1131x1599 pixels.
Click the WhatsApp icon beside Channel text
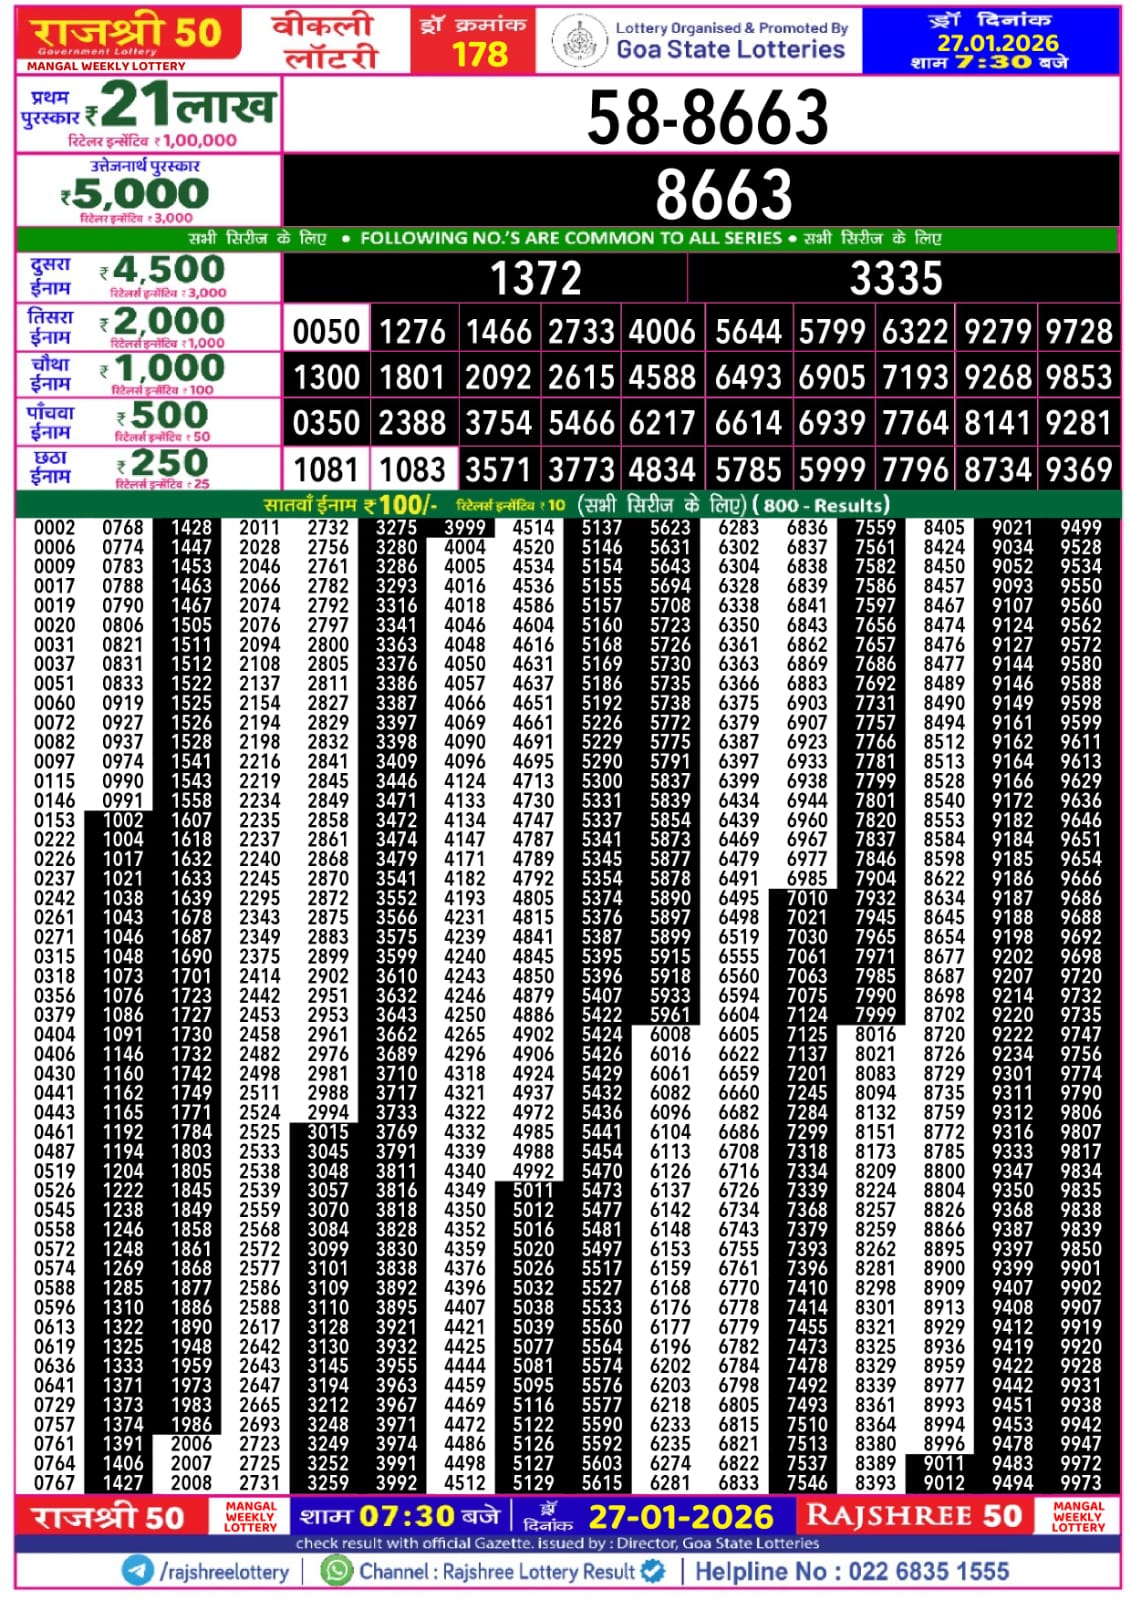click(337, 1570)
